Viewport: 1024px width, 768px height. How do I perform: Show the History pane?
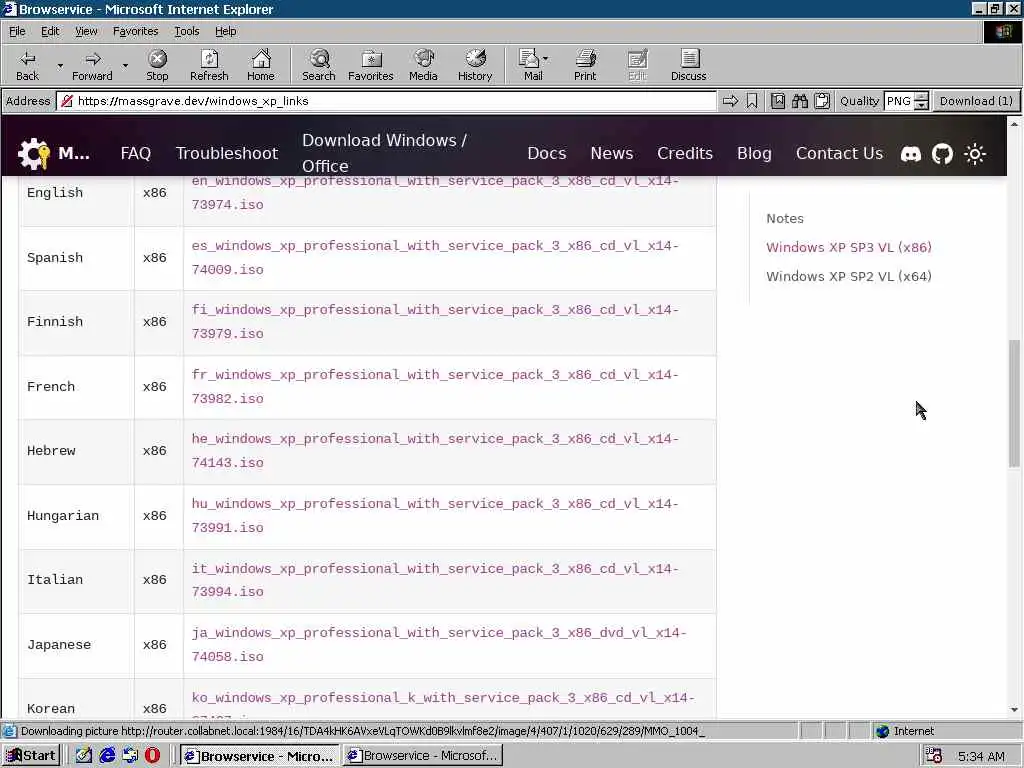475,65
